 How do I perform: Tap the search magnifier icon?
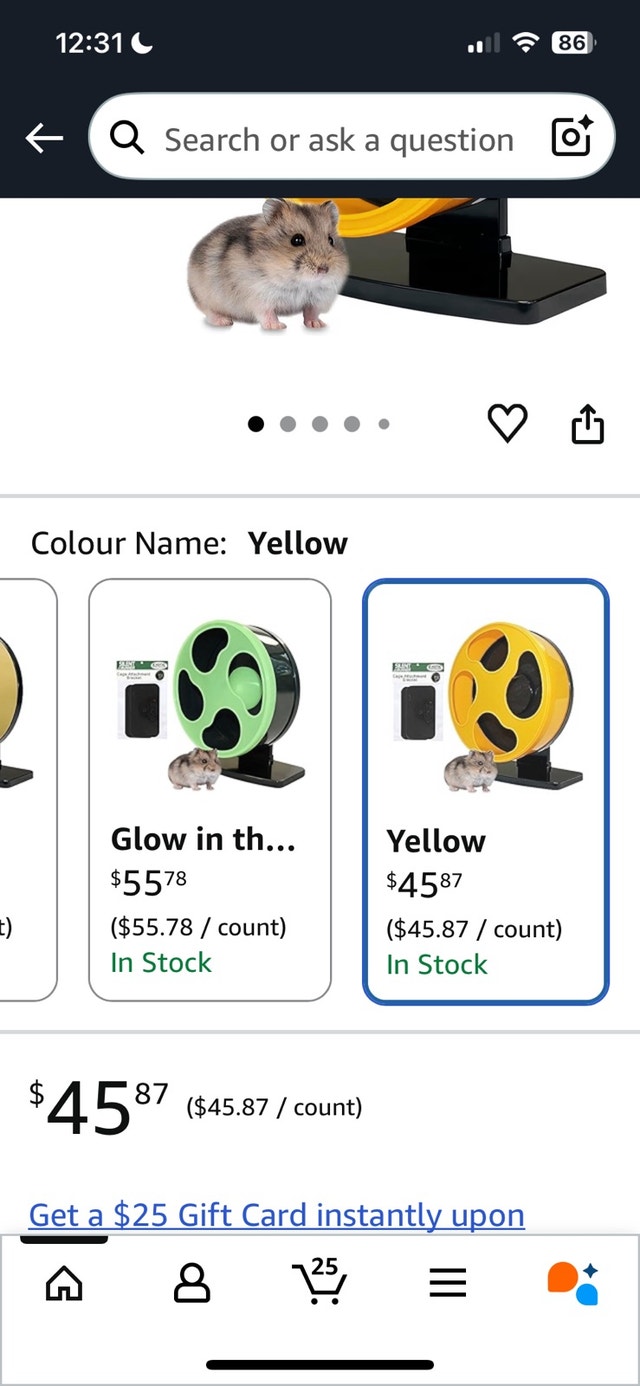127,140
